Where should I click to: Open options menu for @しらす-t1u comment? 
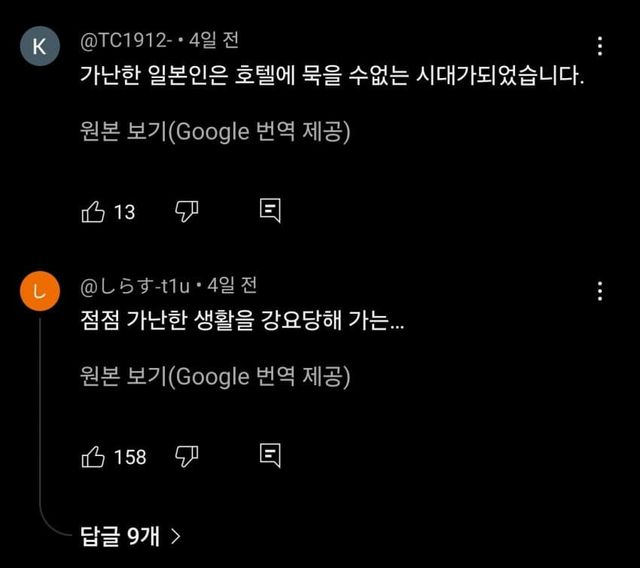(599, 291)
